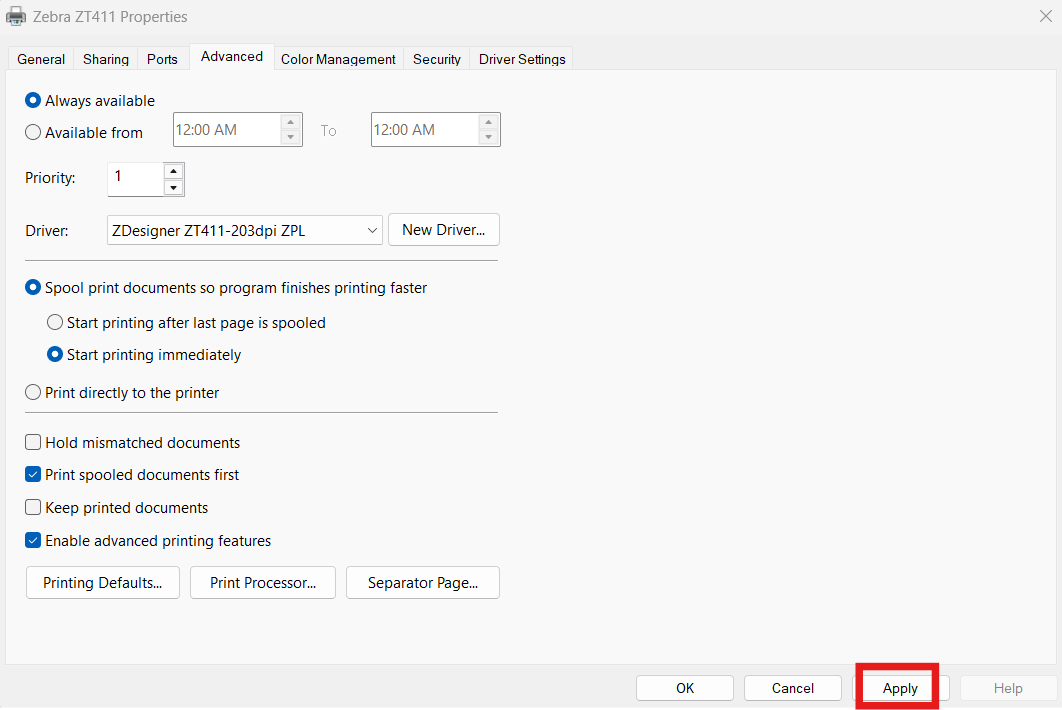The height and width of the screenshot is (710, 1062).
Task: Open Separator Page... dialog
Action: click(x=423, y=583)
